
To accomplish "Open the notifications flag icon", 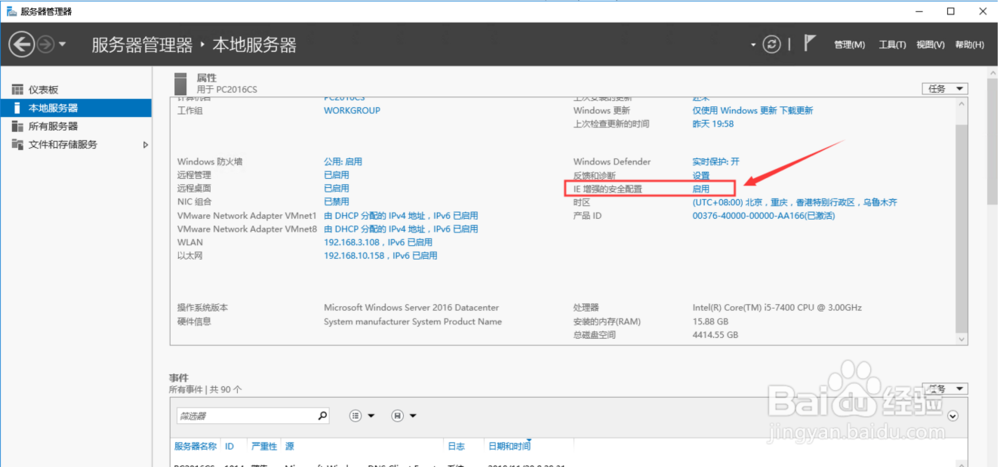I will click(809, 43).
